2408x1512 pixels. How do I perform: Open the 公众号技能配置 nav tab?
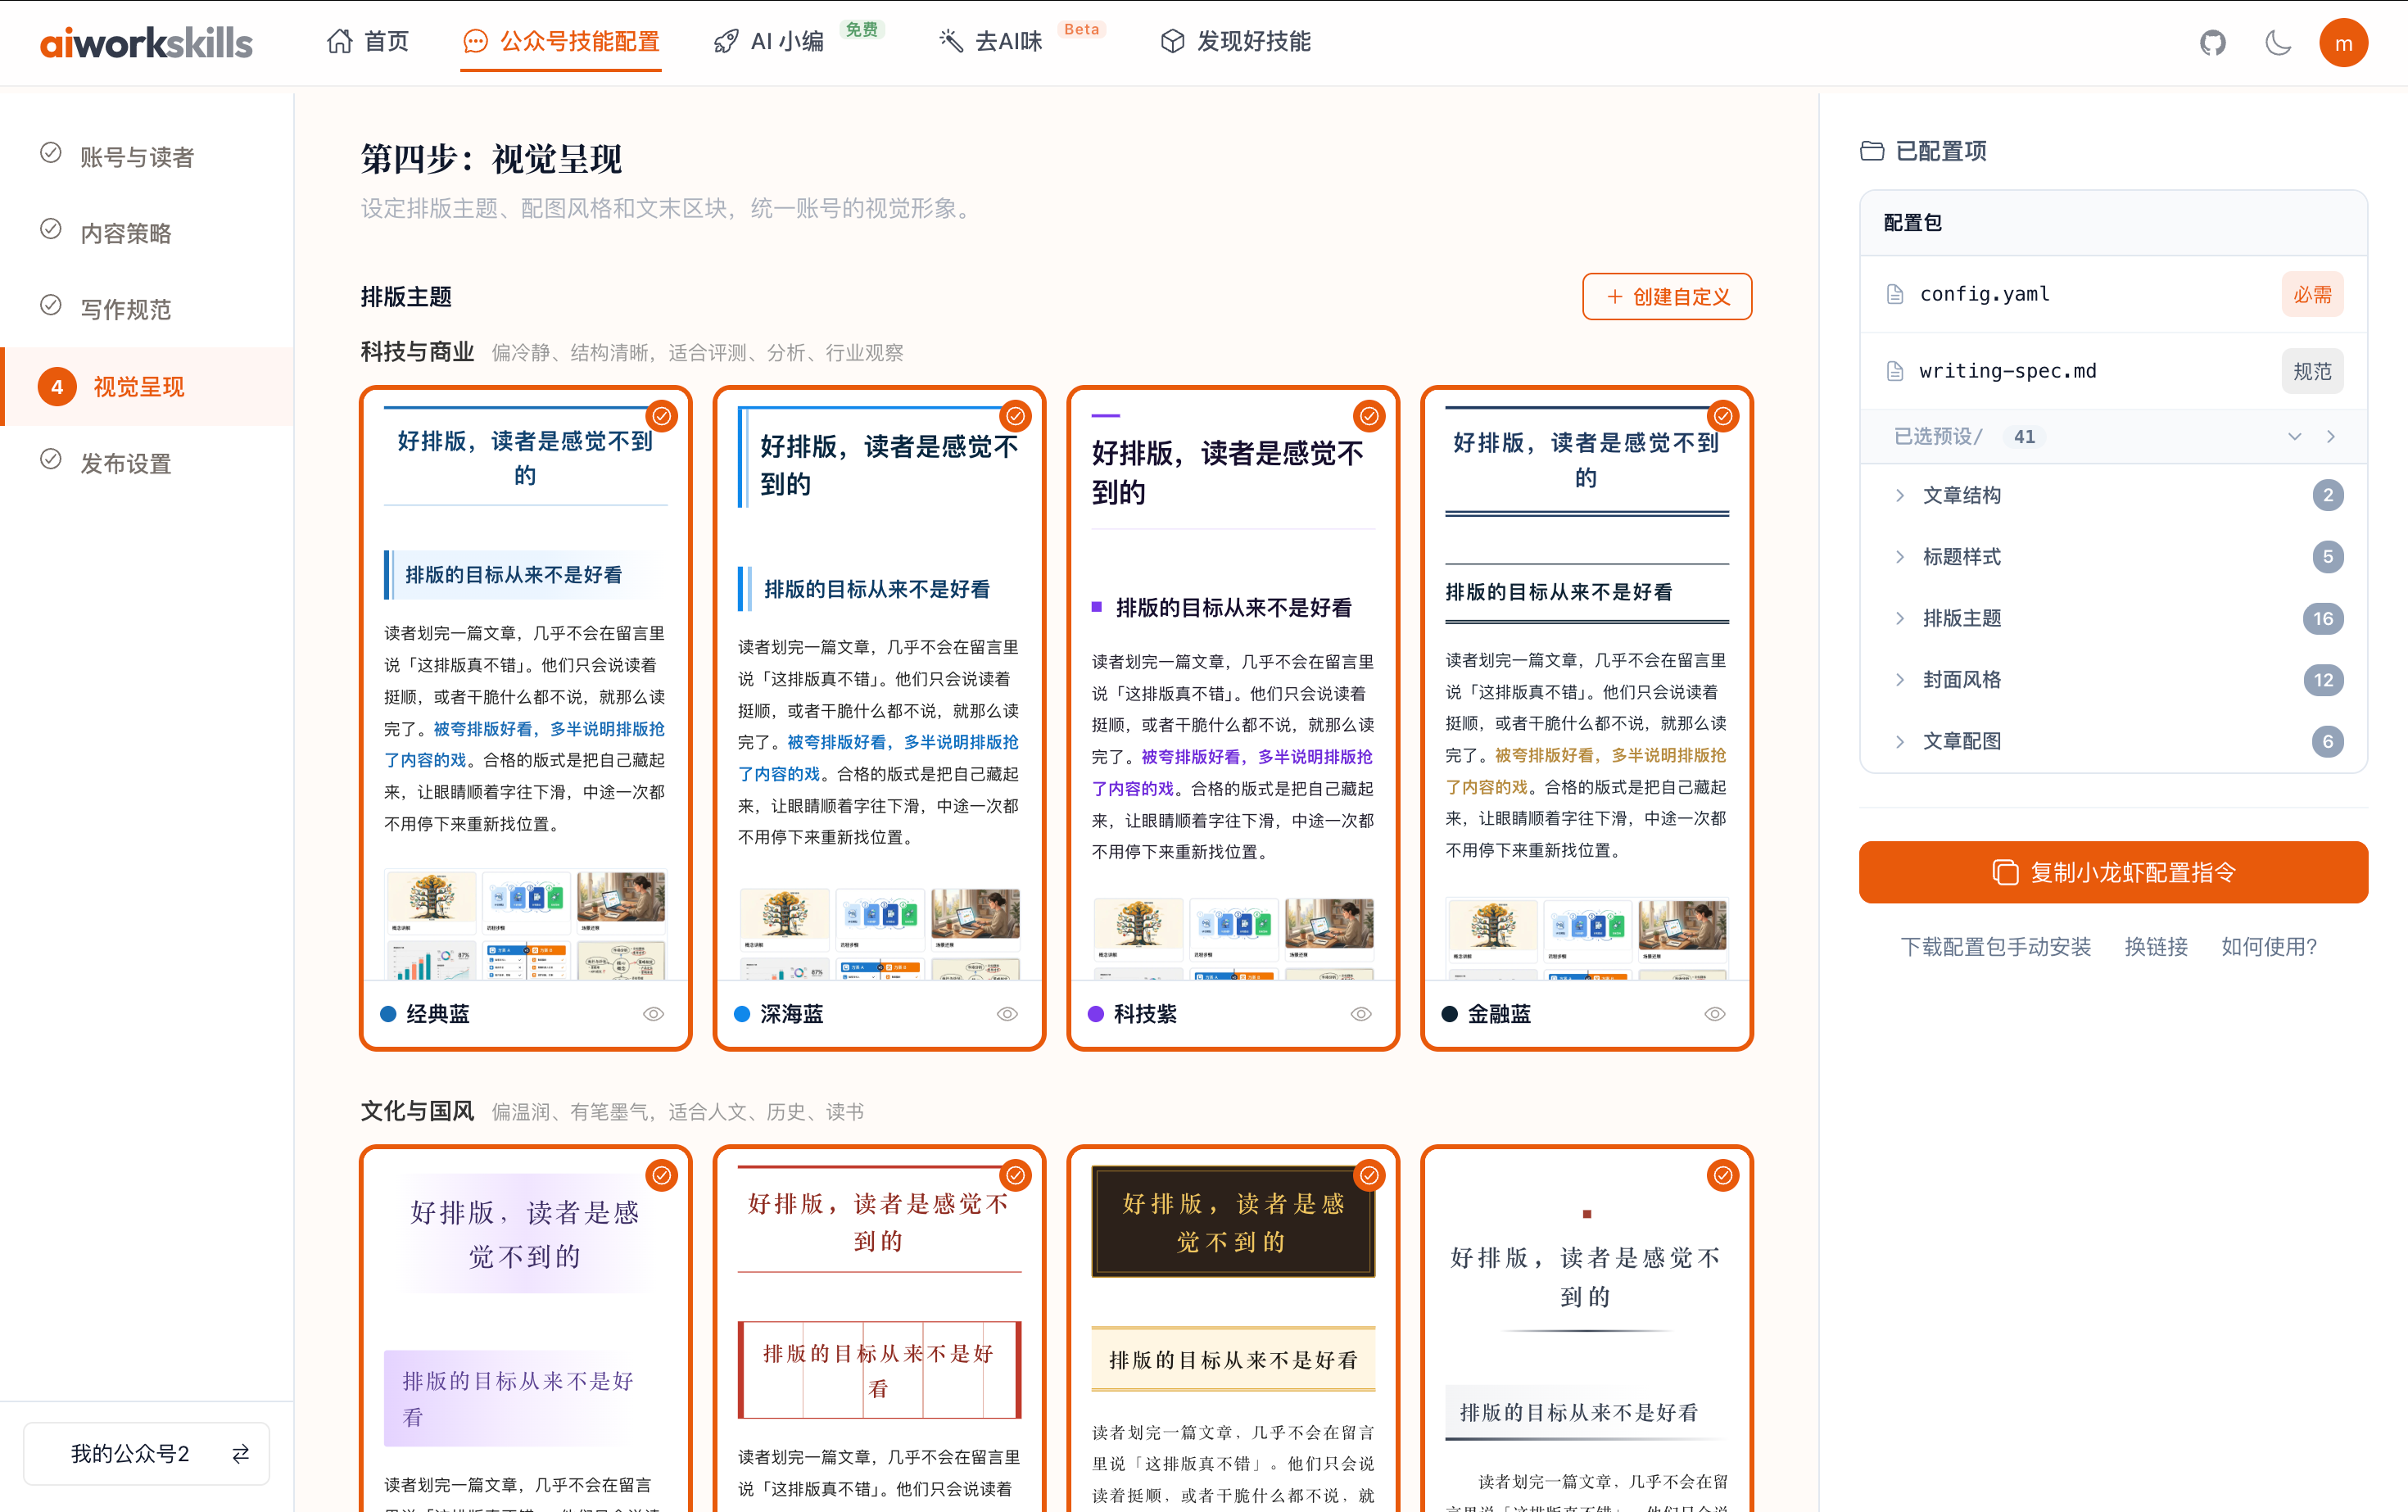click(x=561, y=41)
